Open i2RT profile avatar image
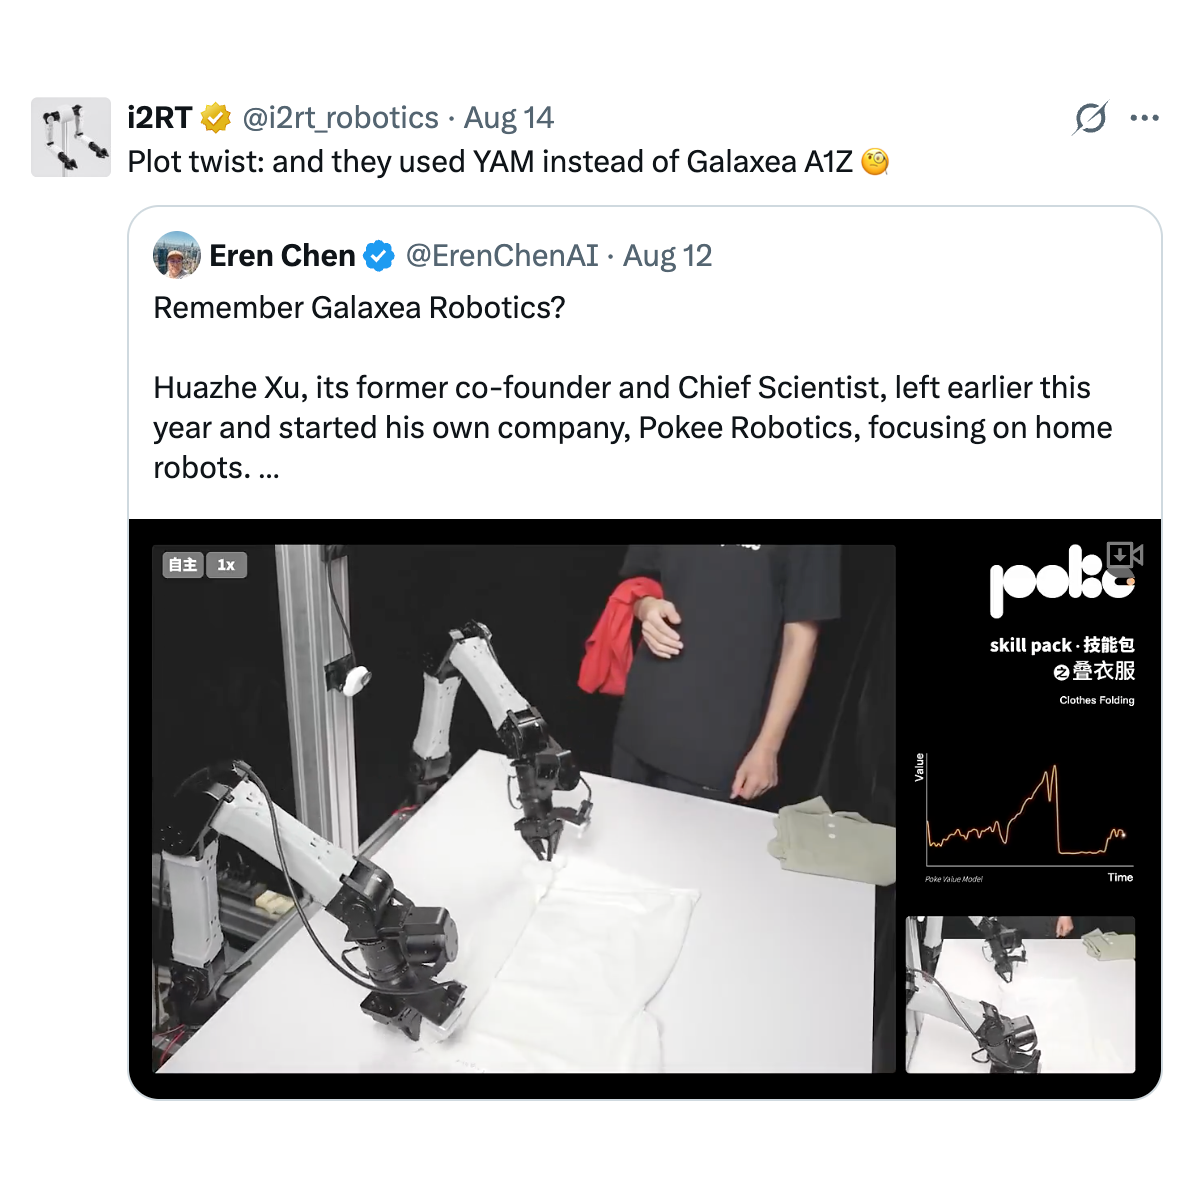This screenshot has height=1190, width=1190. (71, 137)
